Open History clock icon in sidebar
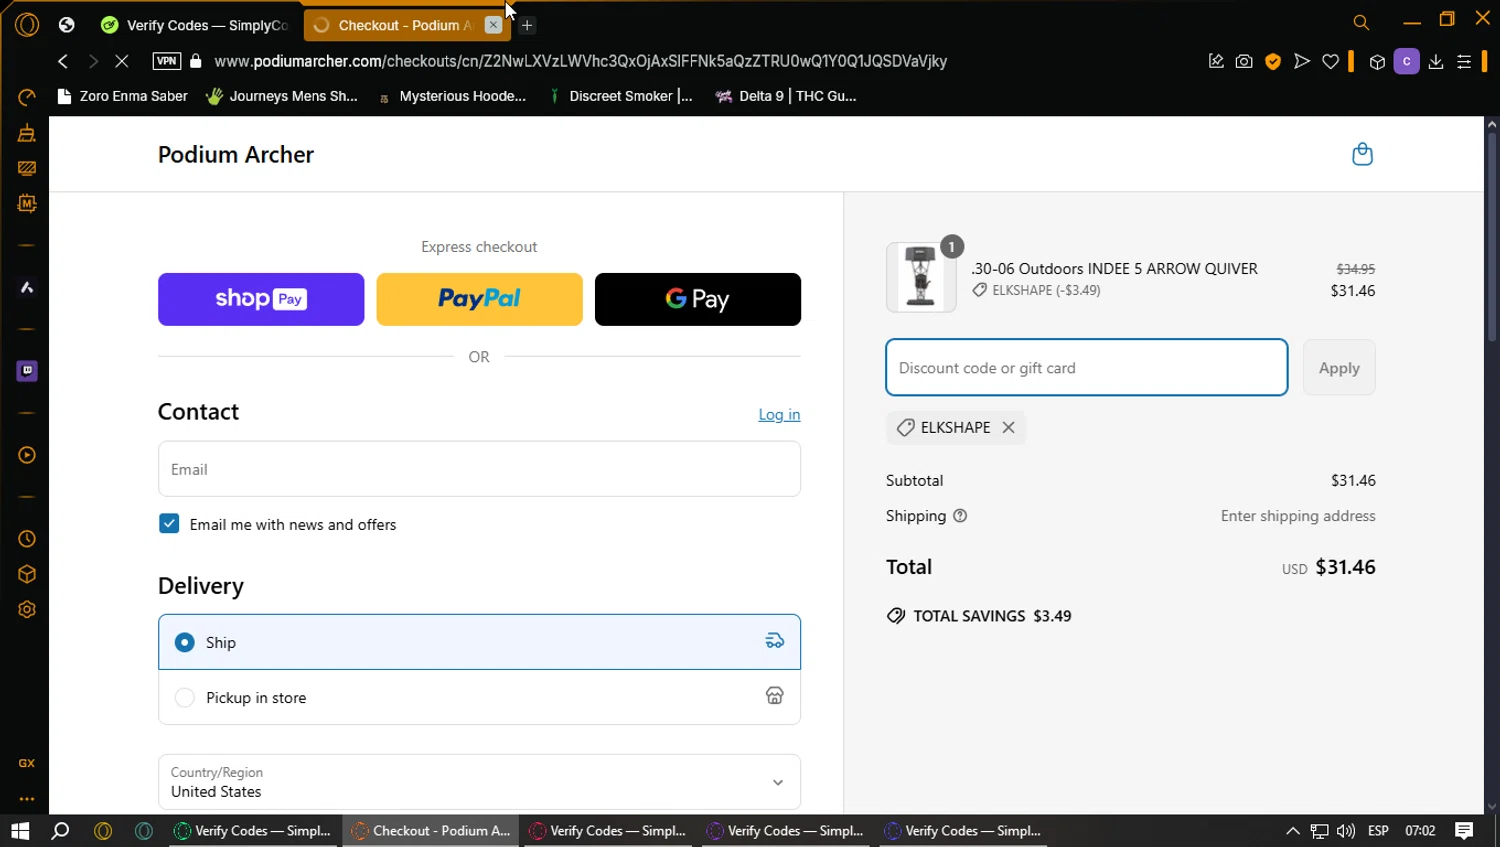 [x=27, y=539]
